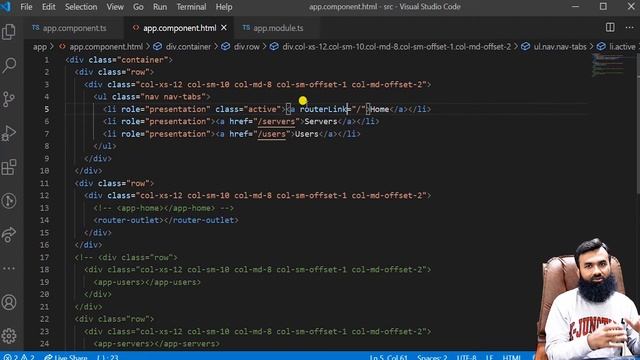Open the Edit menu
This screenshot has height=360, width=640.
click(x=48, y=7)
